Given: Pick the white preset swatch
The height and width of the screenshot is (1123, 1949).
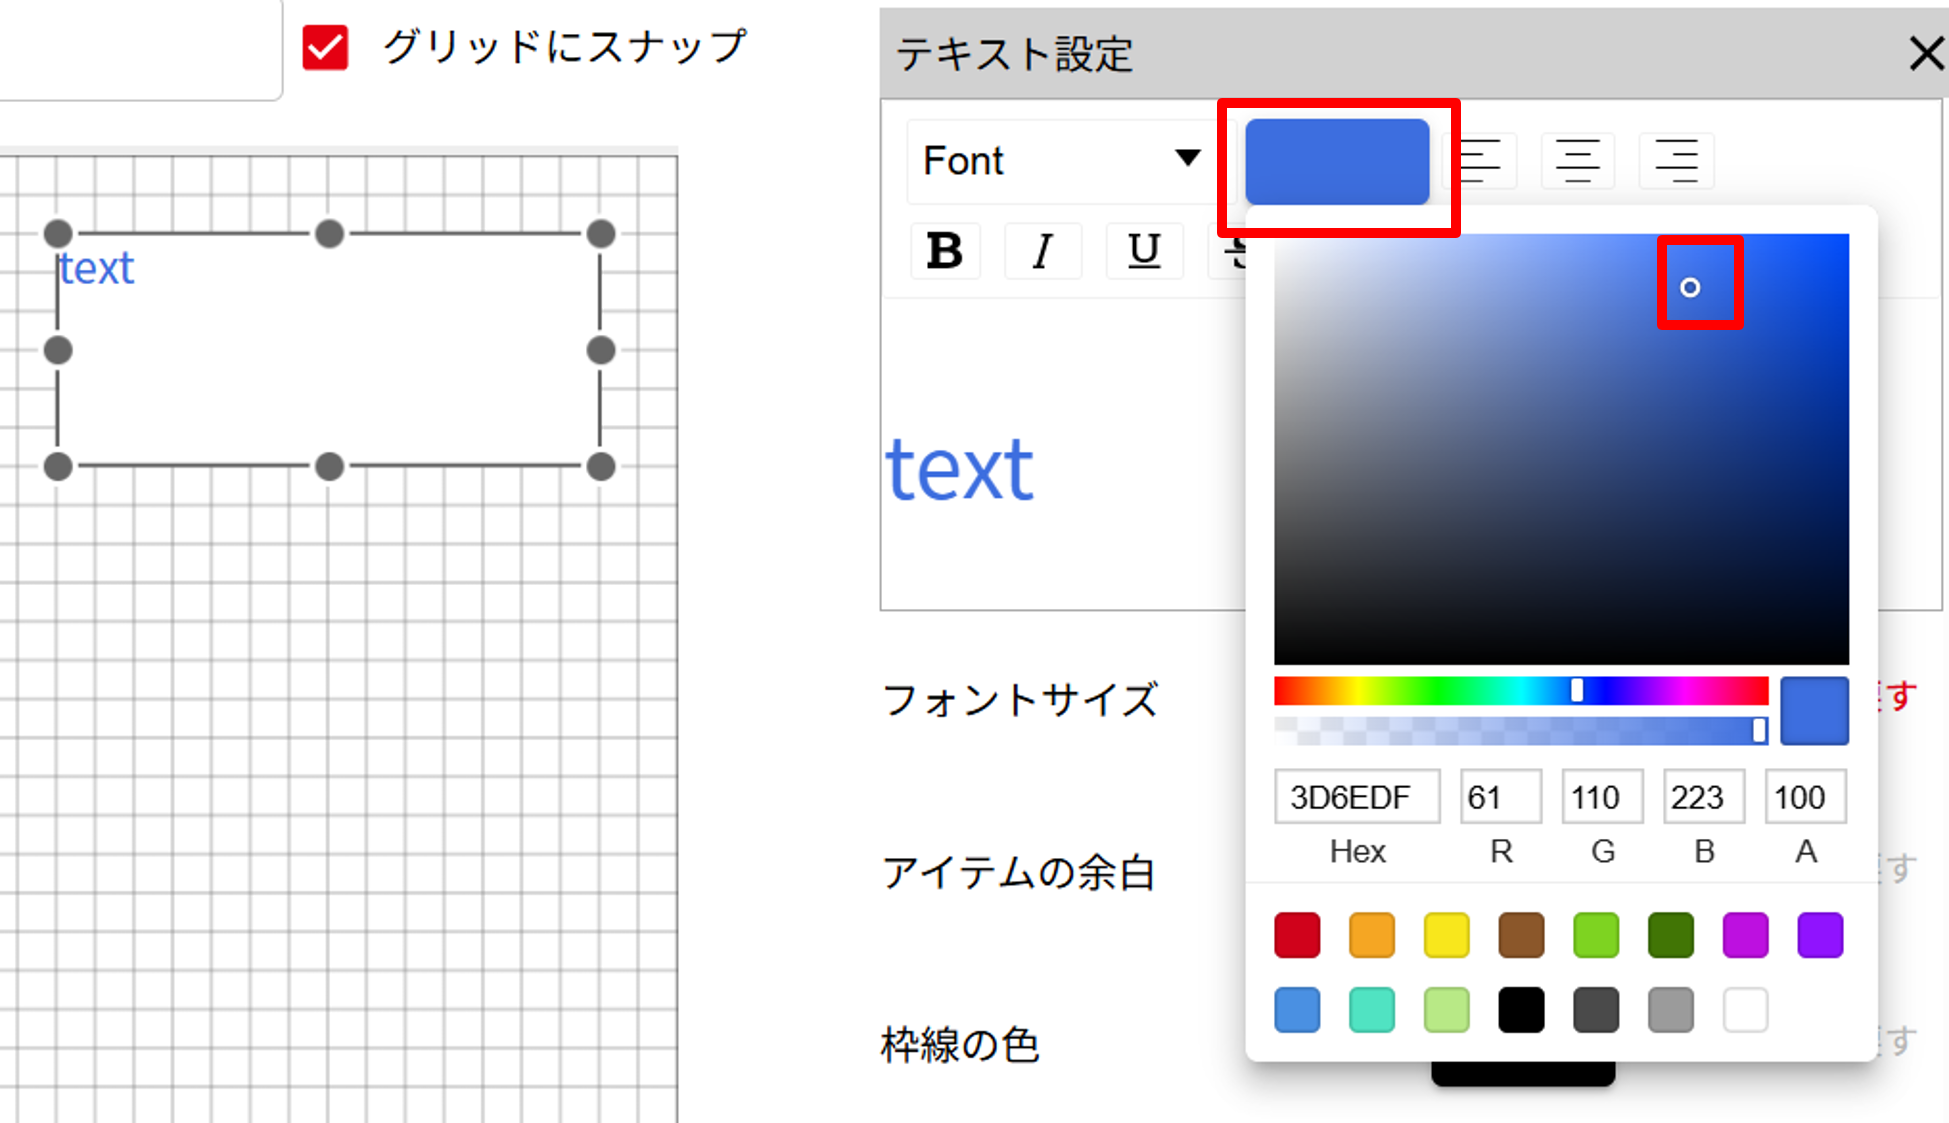Looking at the screenshot, I should pyautogui.click(x=1745, y=1010).
